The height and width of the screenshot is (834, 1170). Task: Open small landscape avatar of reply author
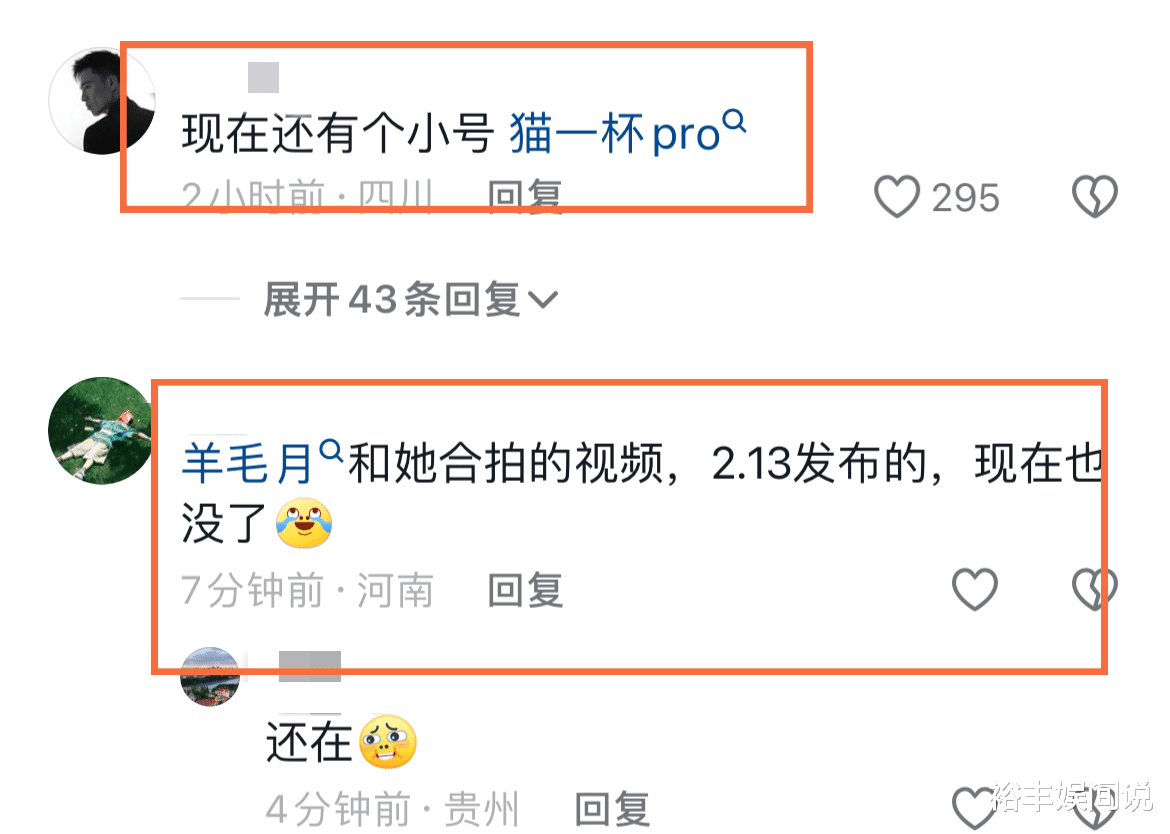[x=210, y=676]
